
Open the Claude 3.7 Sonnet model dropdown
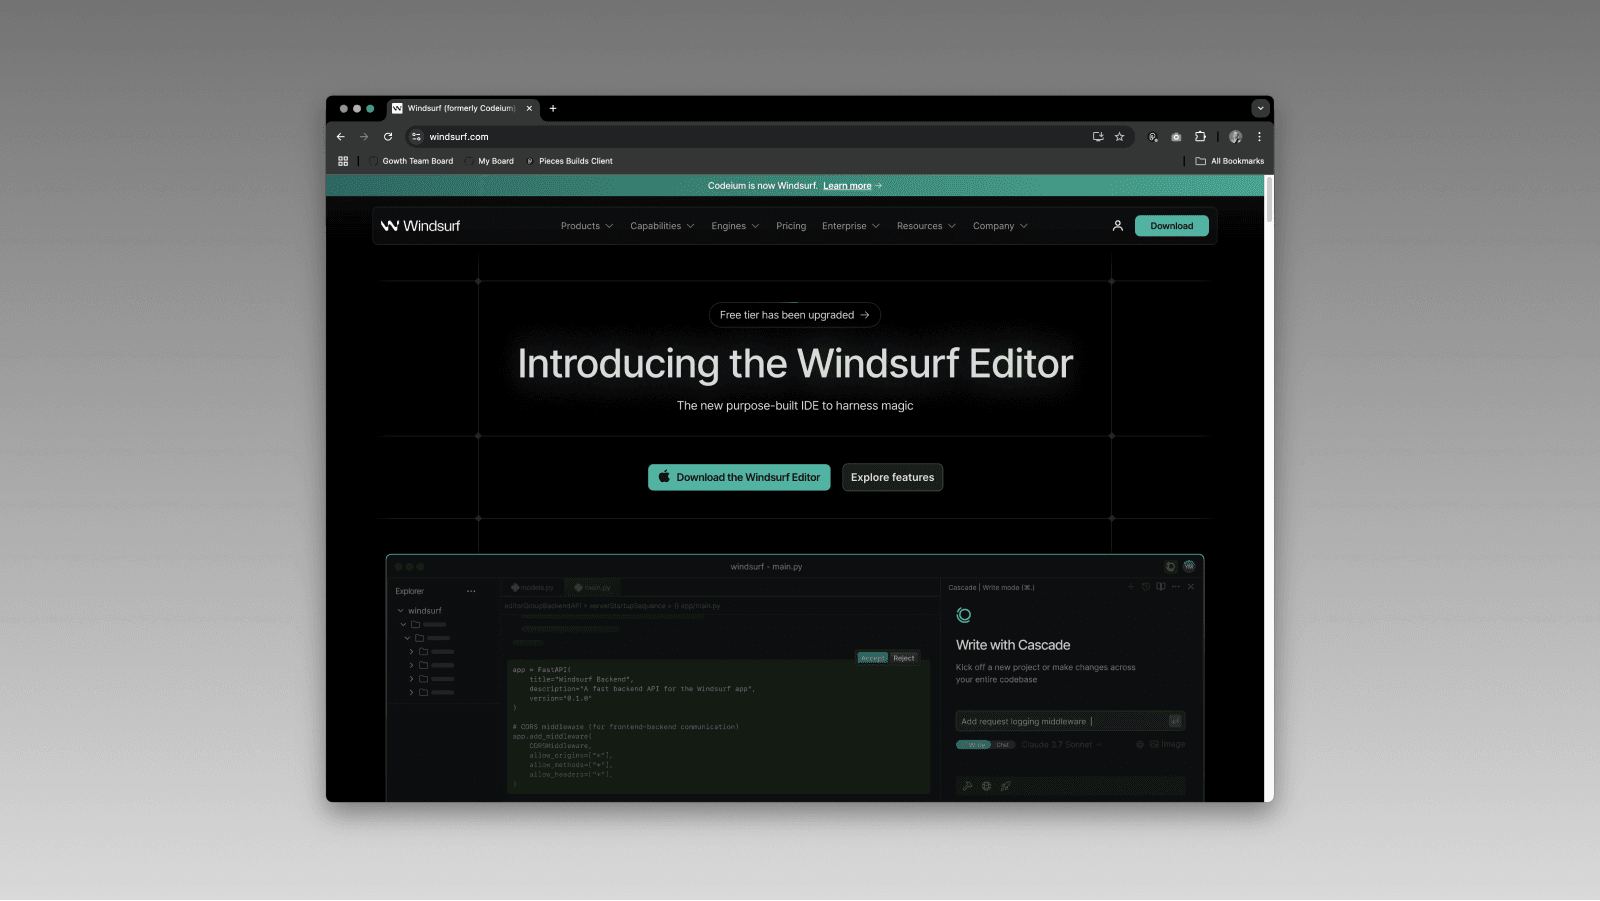coord(1061,745)
